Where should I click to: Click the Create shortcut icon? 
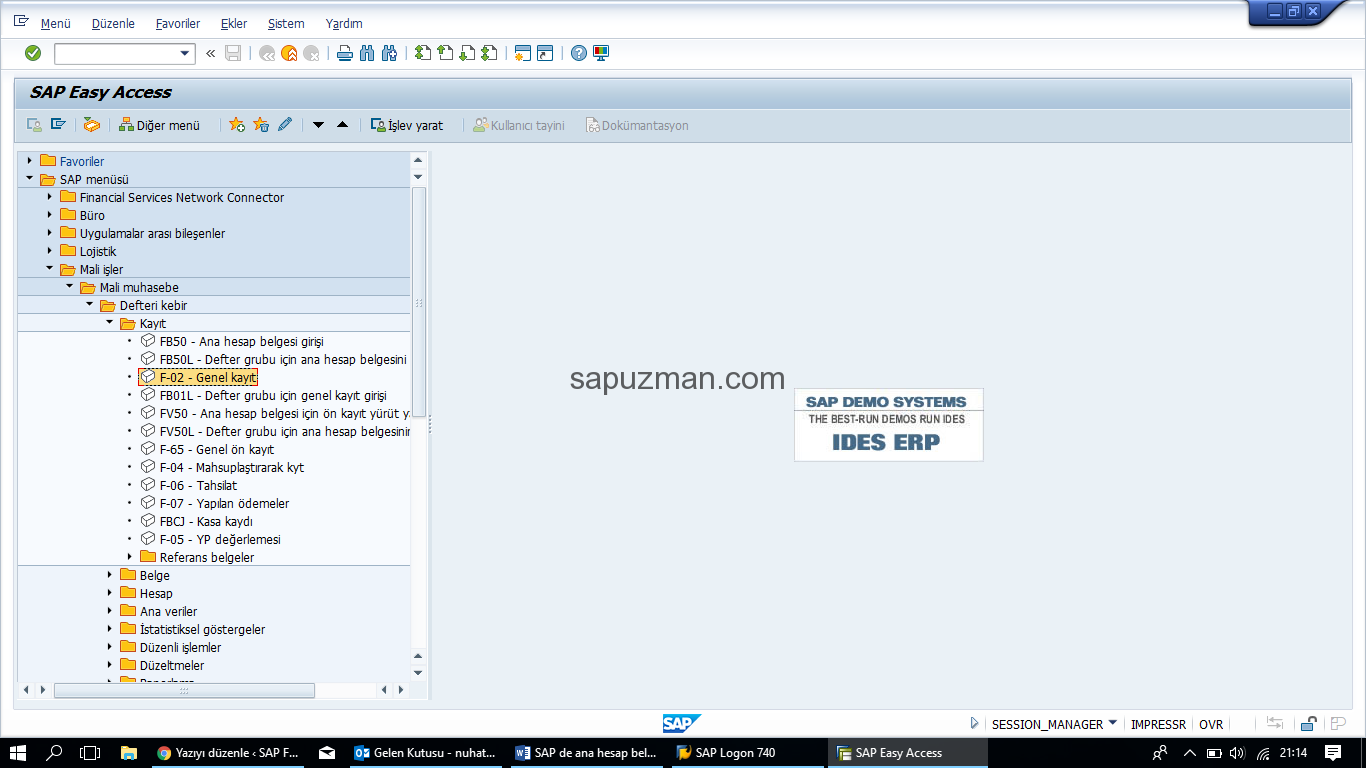click(x=545, y=53)
